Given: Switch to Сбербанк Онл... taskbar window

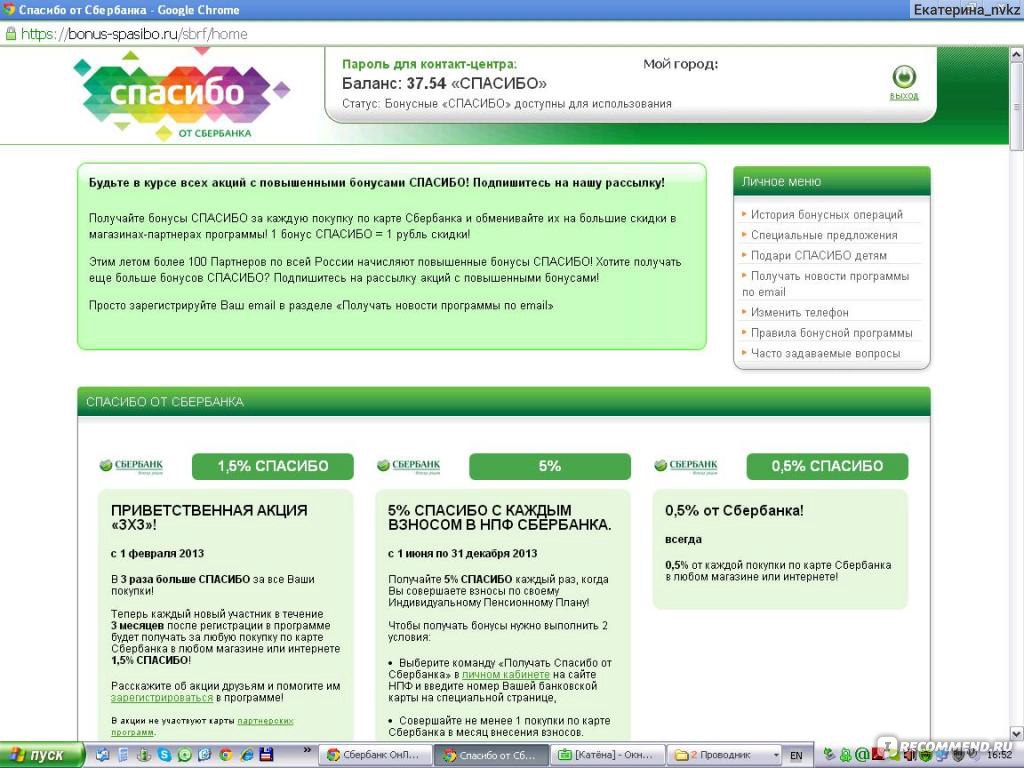Looking at the screenshot, I should 376,756.
